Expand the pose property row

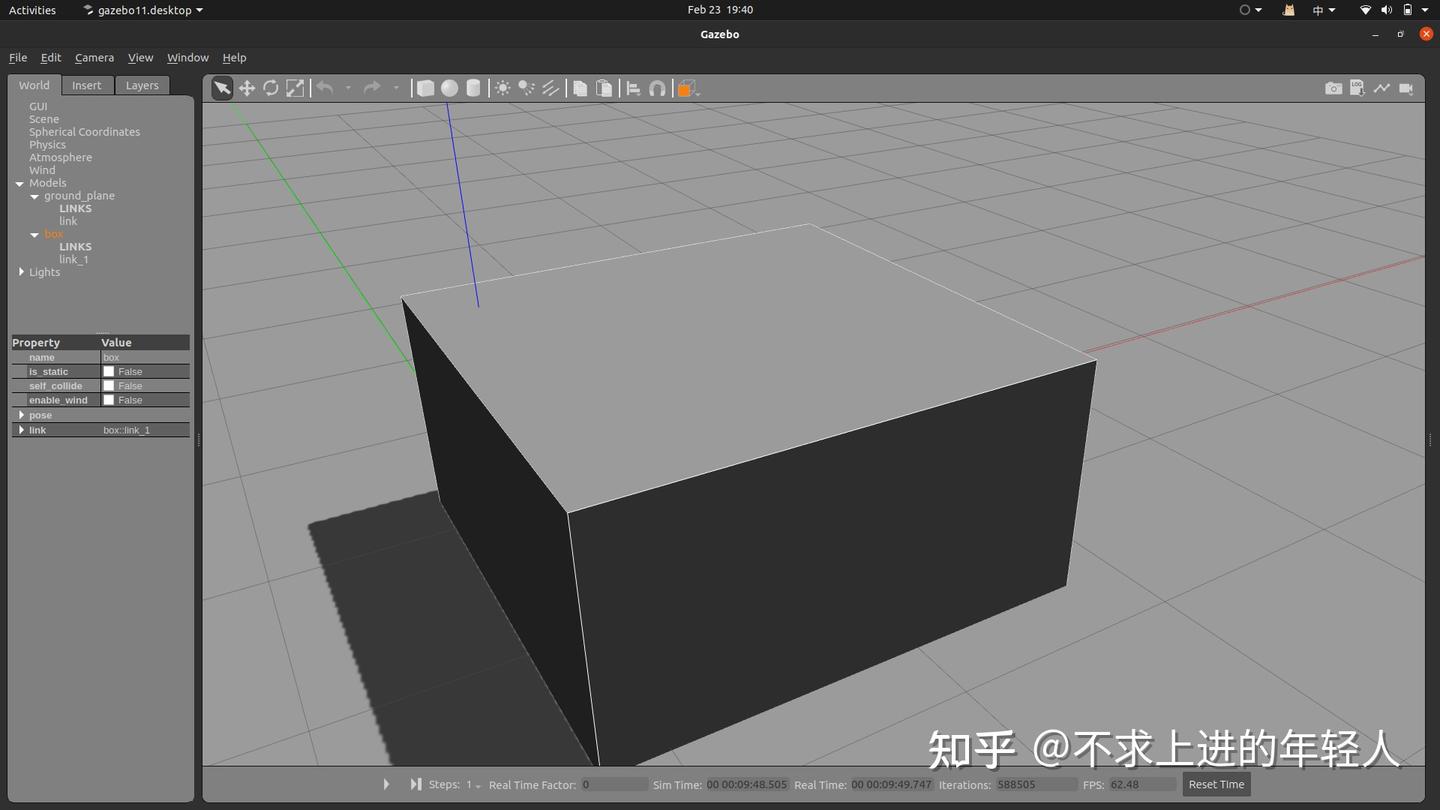tap(22, 415)
